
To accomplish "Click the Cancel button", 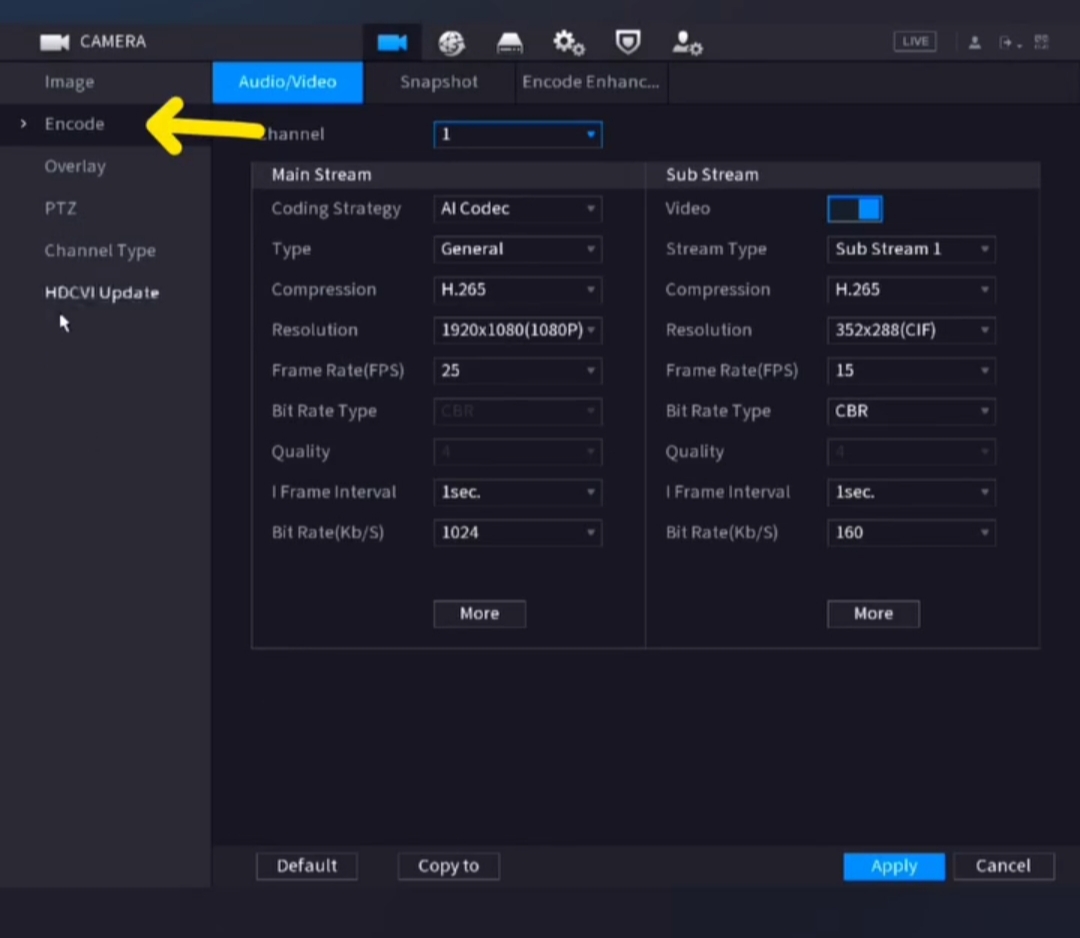I will pyautogui.click(x=1004, y=866).
